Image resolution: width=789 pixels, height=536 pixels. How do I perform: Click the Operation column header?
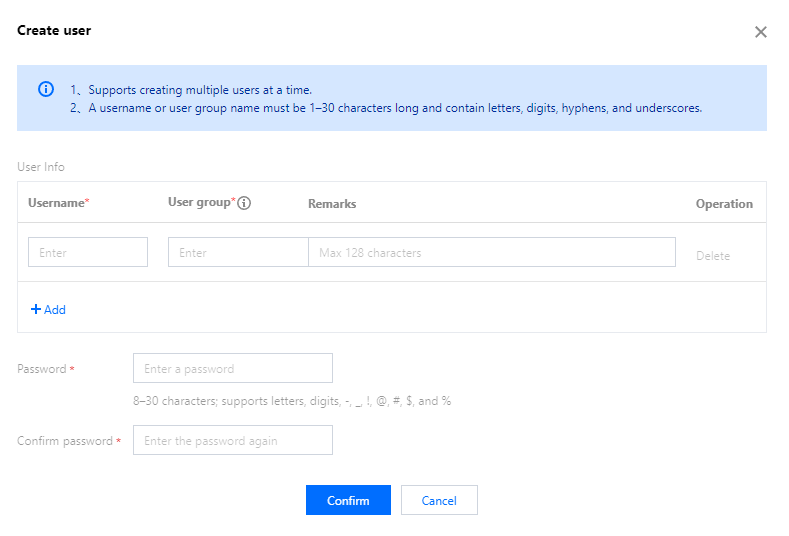click(724, 204)
